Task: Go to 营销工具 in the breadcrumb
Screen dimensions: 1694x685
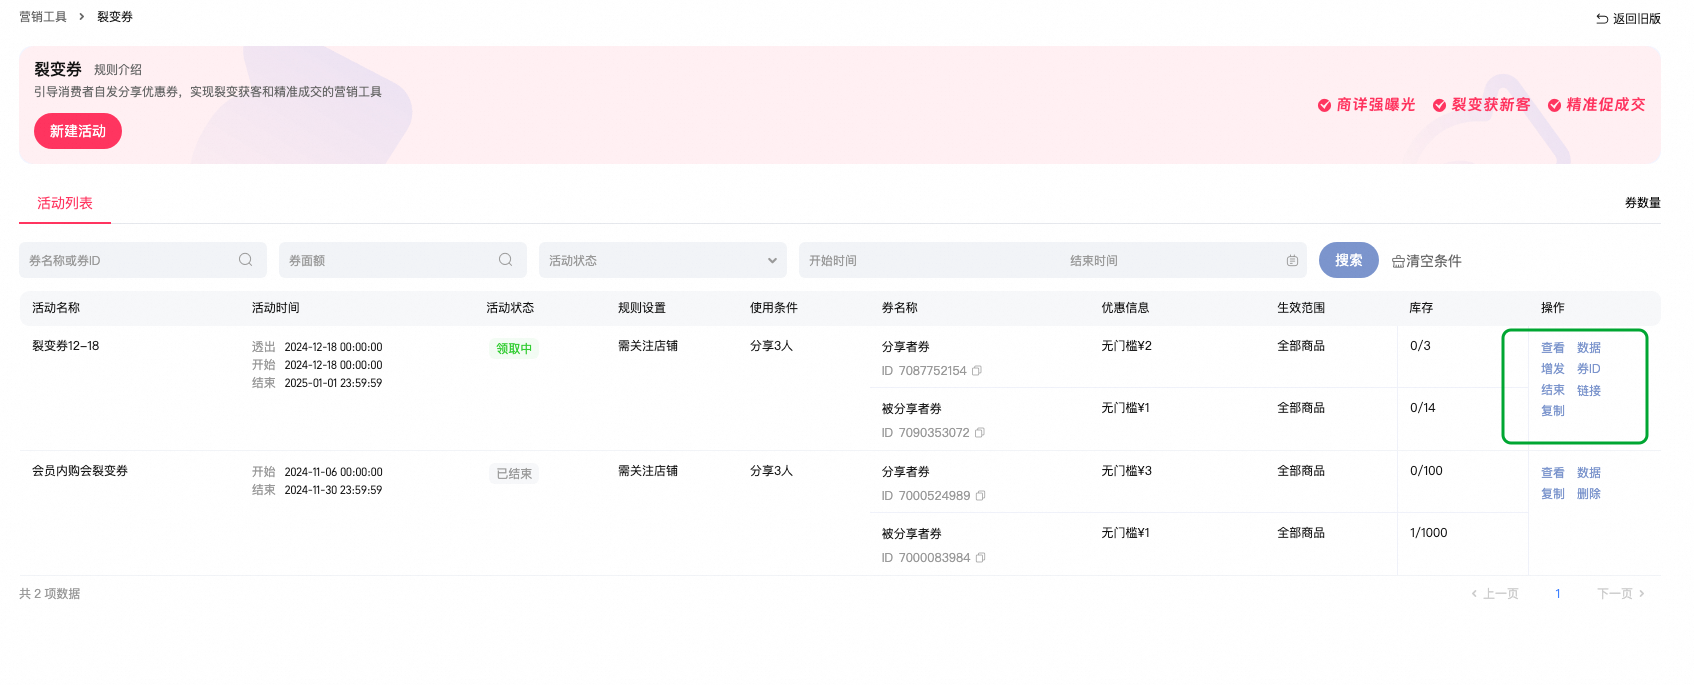Action: pyautogui.click(x=43, y=17)
